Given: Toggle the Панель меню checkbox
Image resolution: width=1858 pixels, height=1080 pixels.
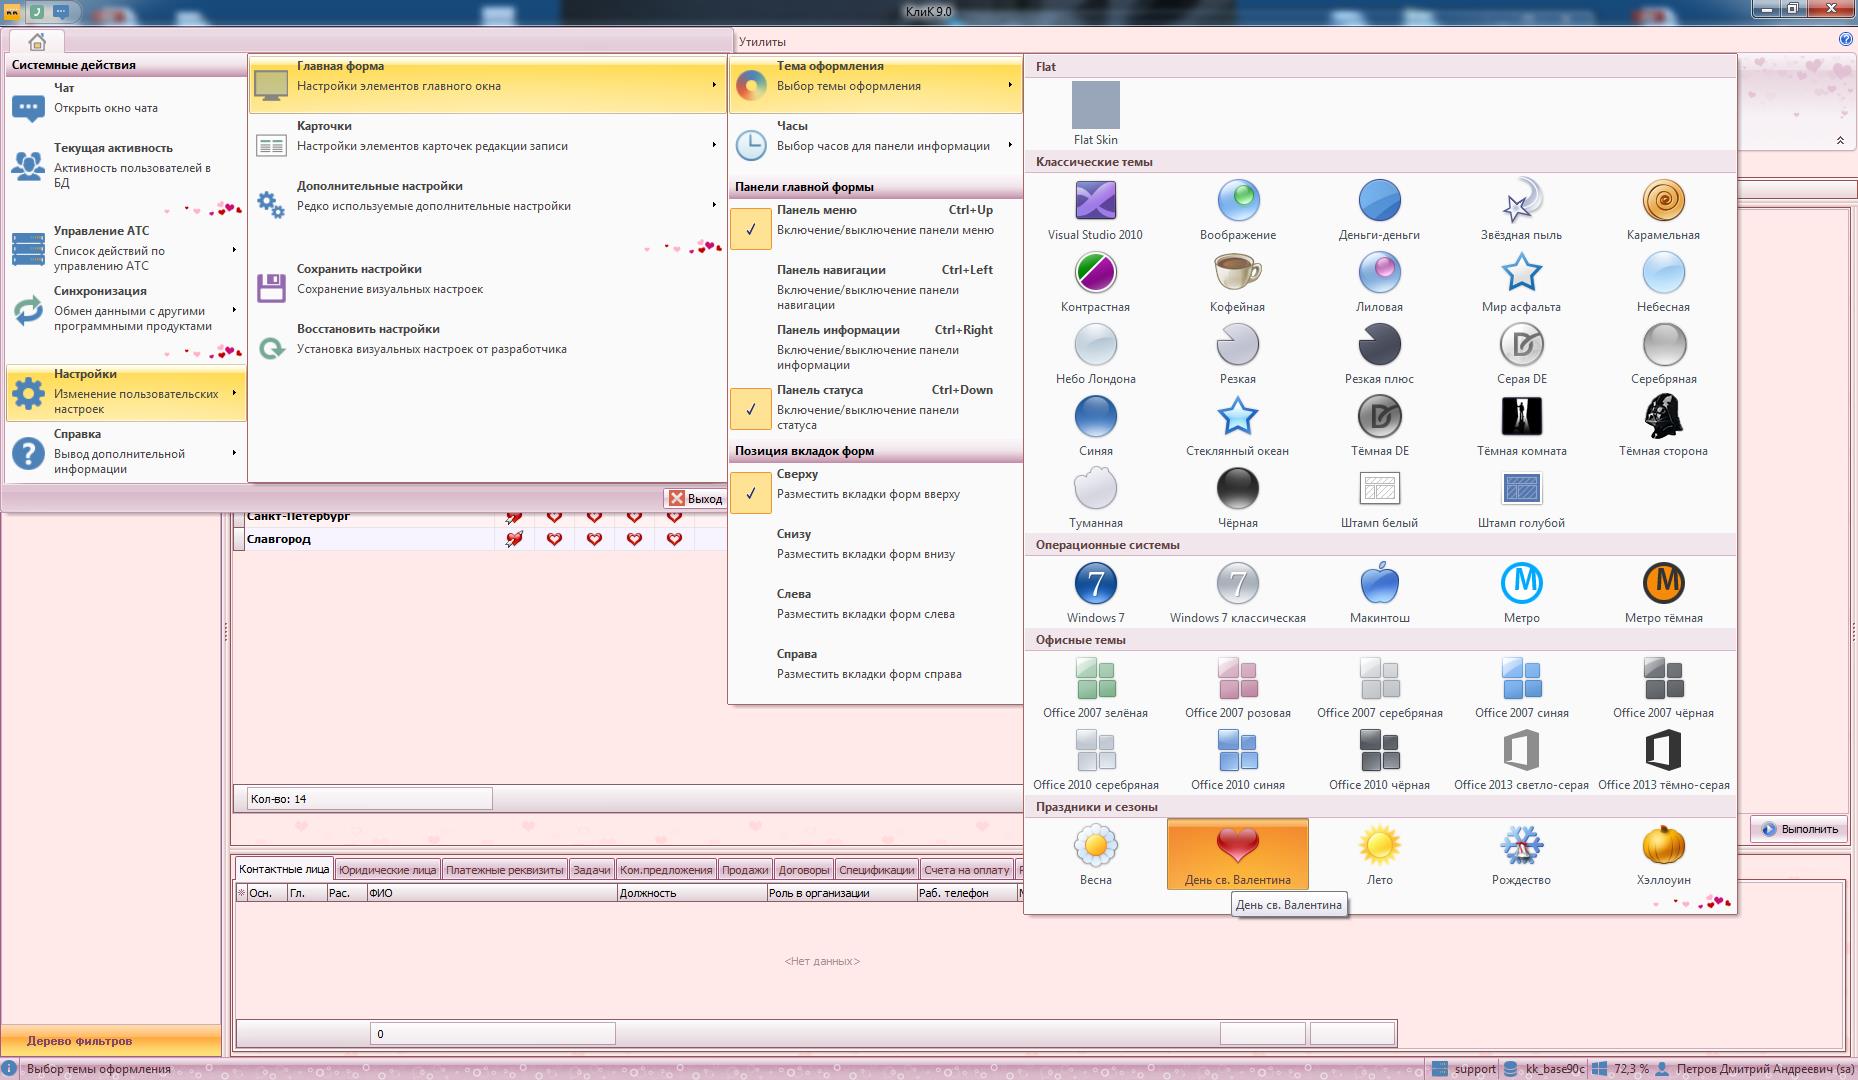Looking at the screenshot, I should click(x=750, y=229).
